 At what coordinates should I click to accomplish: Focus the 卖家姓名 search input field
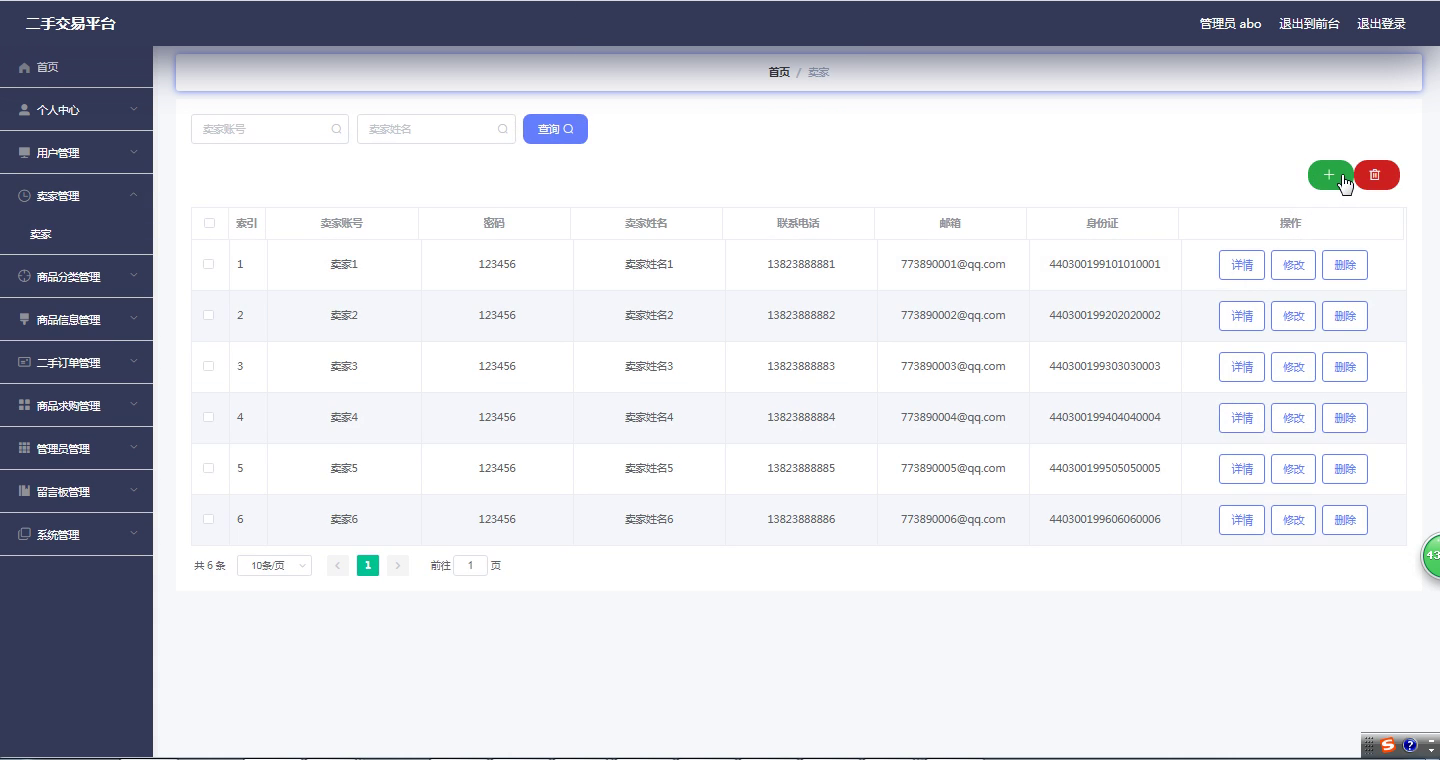pyautogui.click(x=436, y=129)
